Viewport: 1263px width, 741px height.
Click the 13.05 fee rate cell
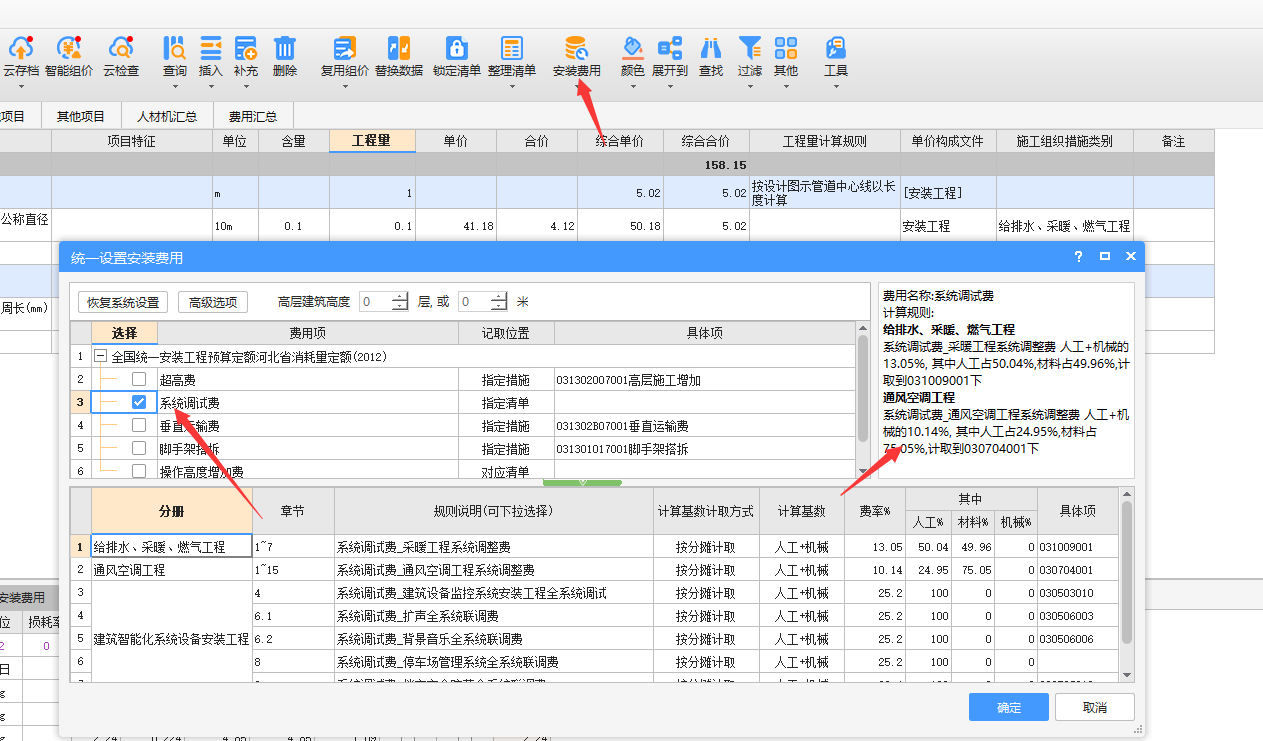(x=875, y=547)
